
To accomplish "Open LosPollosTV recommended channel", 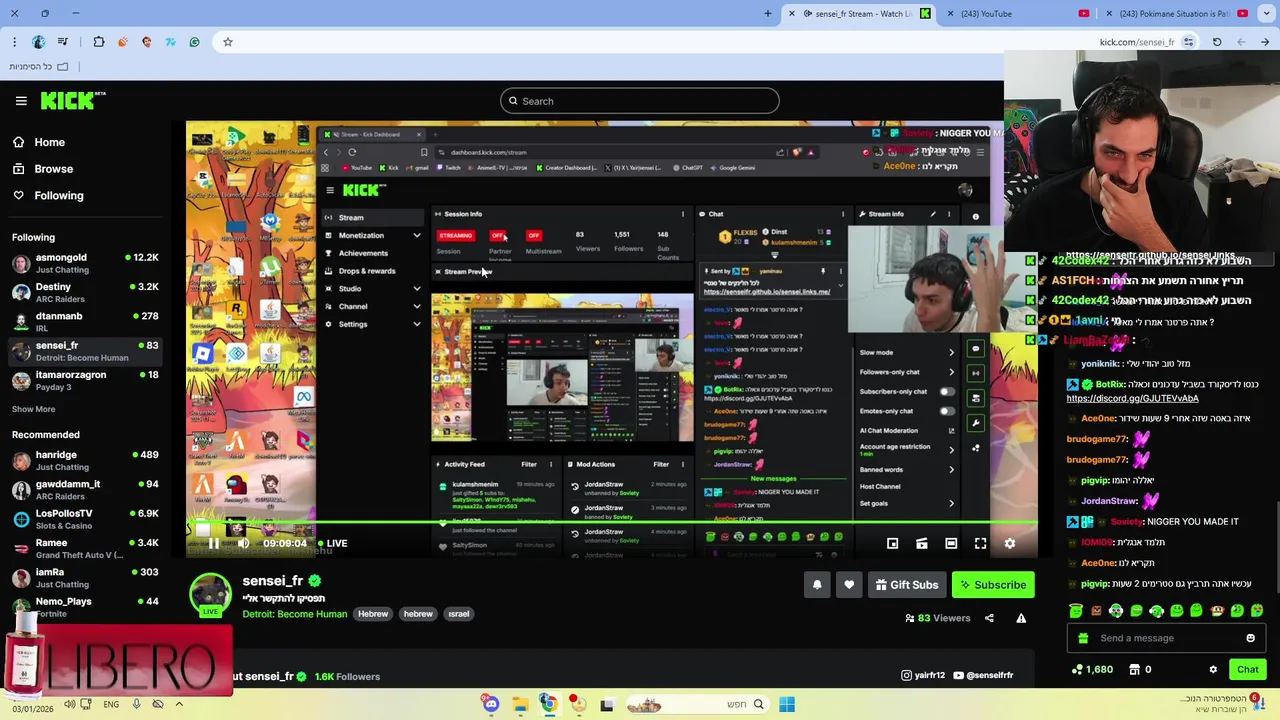I will tap(85, 519).
